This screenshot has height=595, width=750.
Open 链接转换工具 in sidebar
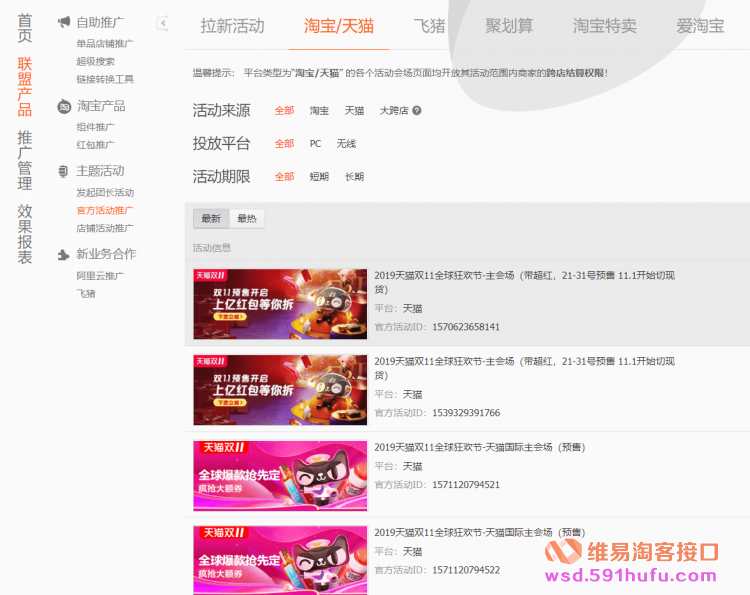[105, 79]
